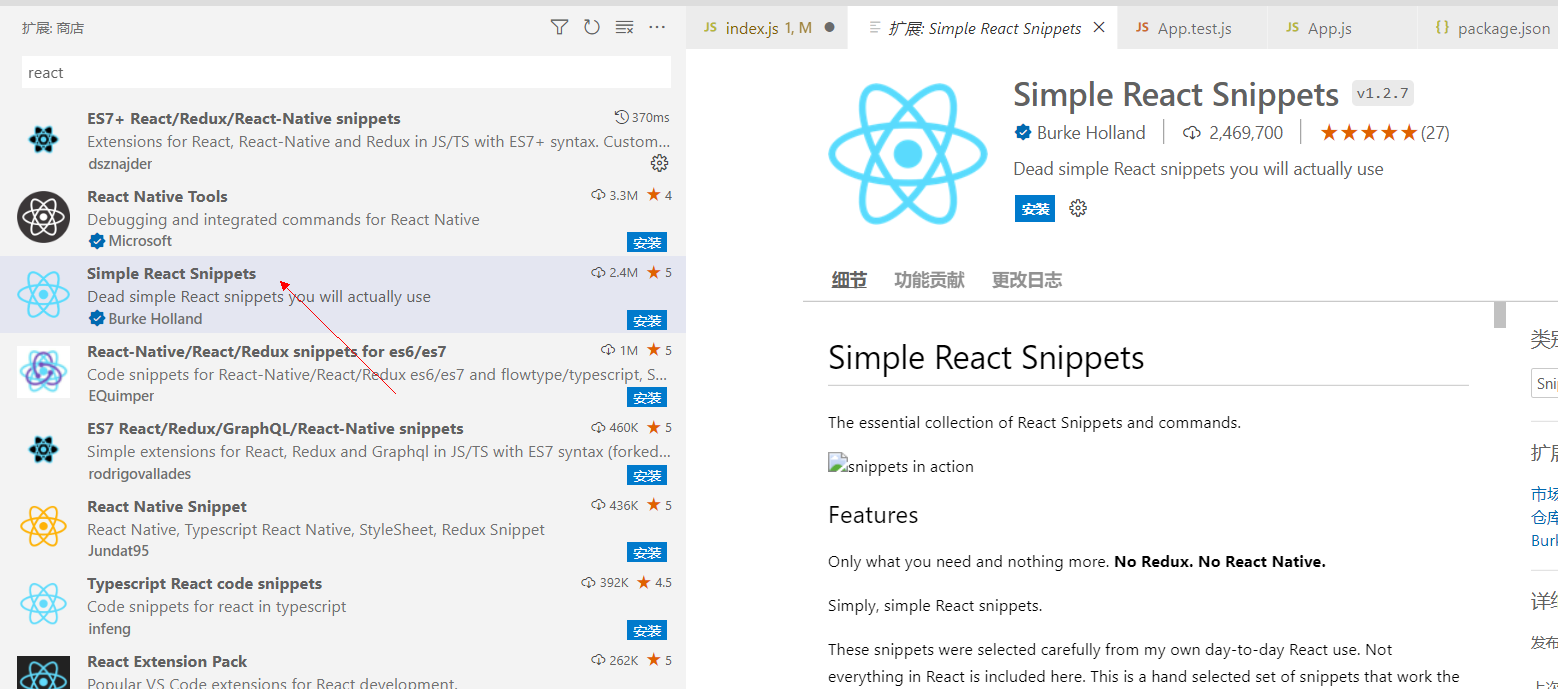This screenshot has height=689, width=1558.
Task: Click the verified badge beside Burke Holland header
Action: coord(1023,132)
